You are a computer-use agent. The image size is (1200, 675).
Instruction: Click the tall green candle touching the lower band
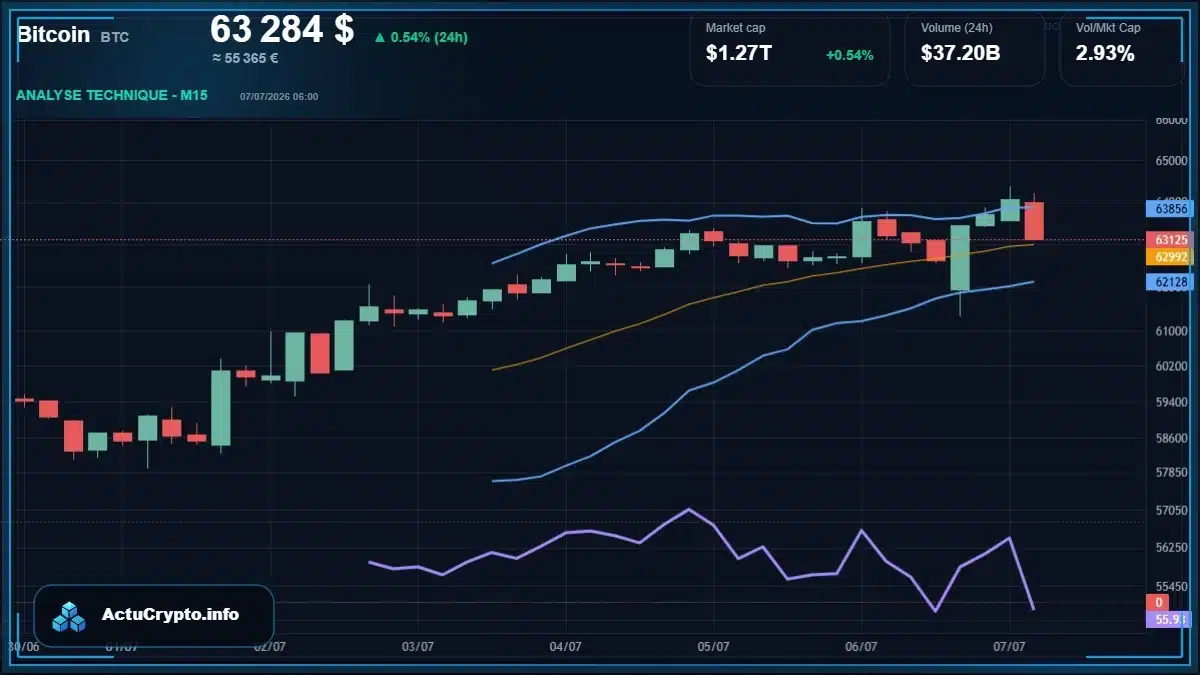pos(960,258)
